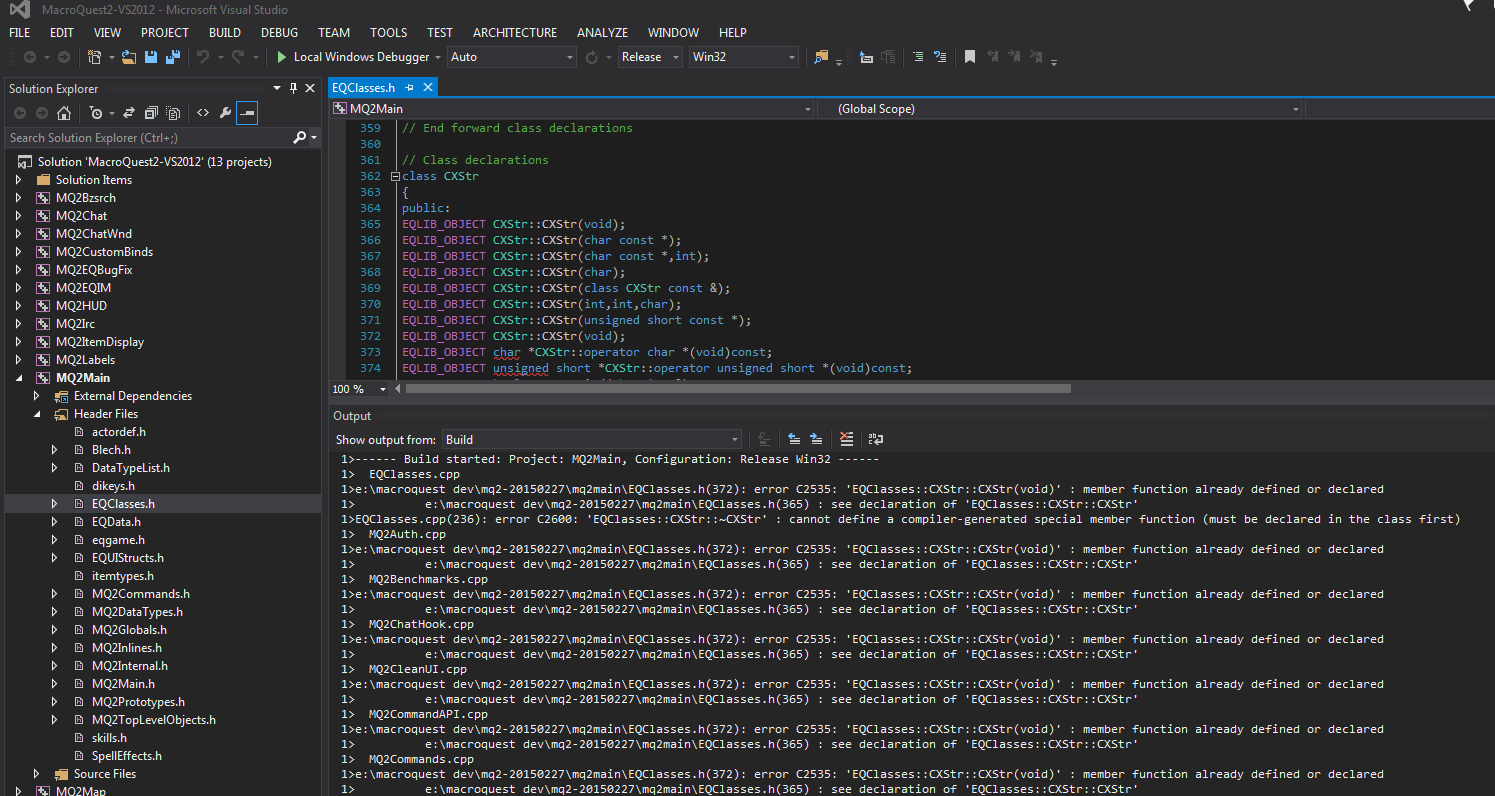Save the current file with the Save icon
The width and height of the screenshot is (1495, 796).
click(151, 57)
